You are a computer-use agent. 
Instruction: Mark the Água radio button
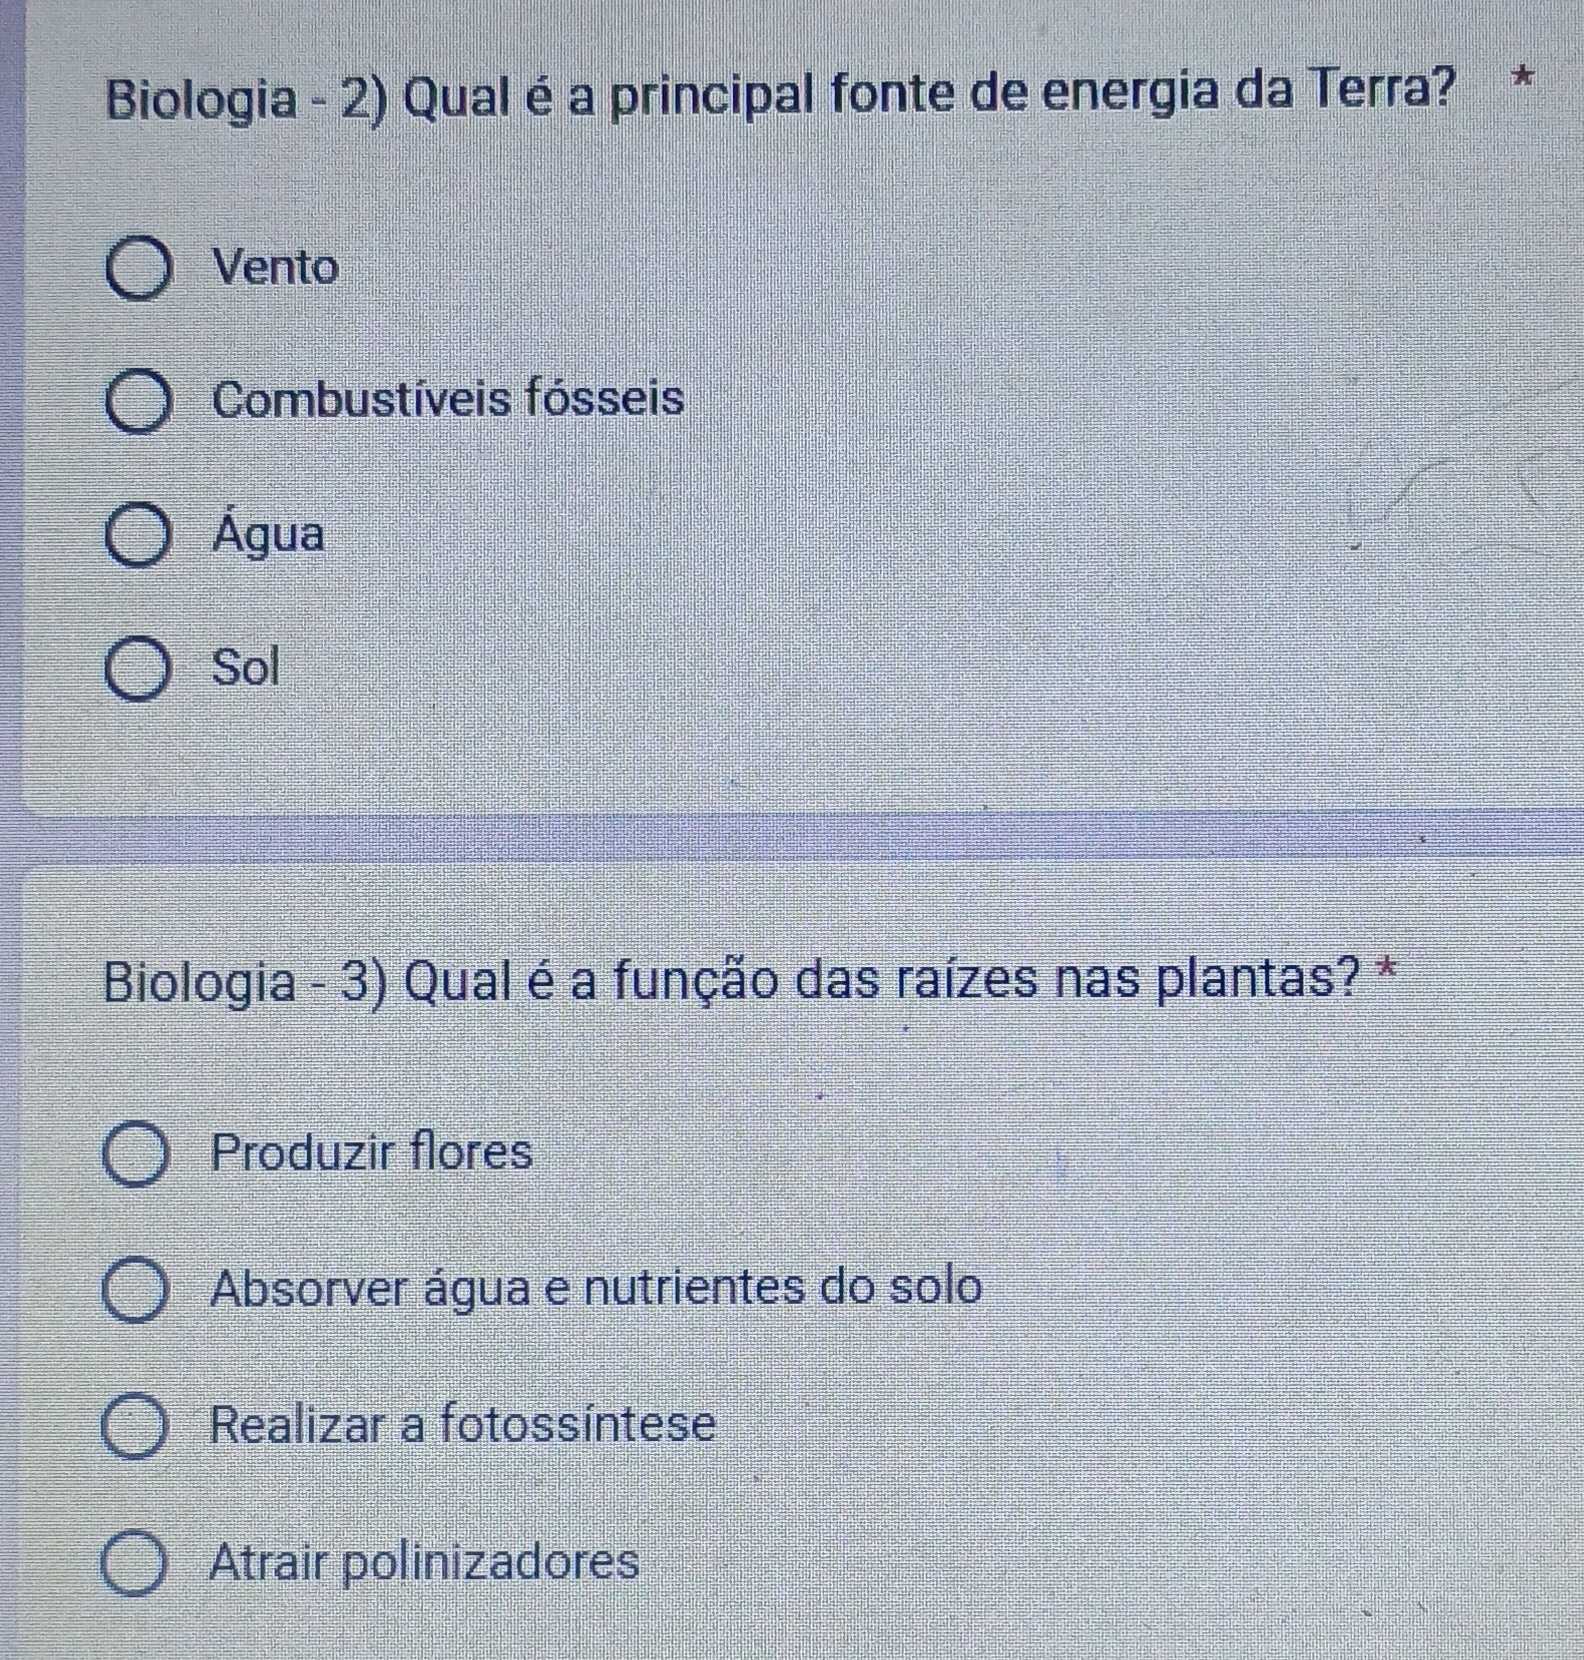click(139, 537)
